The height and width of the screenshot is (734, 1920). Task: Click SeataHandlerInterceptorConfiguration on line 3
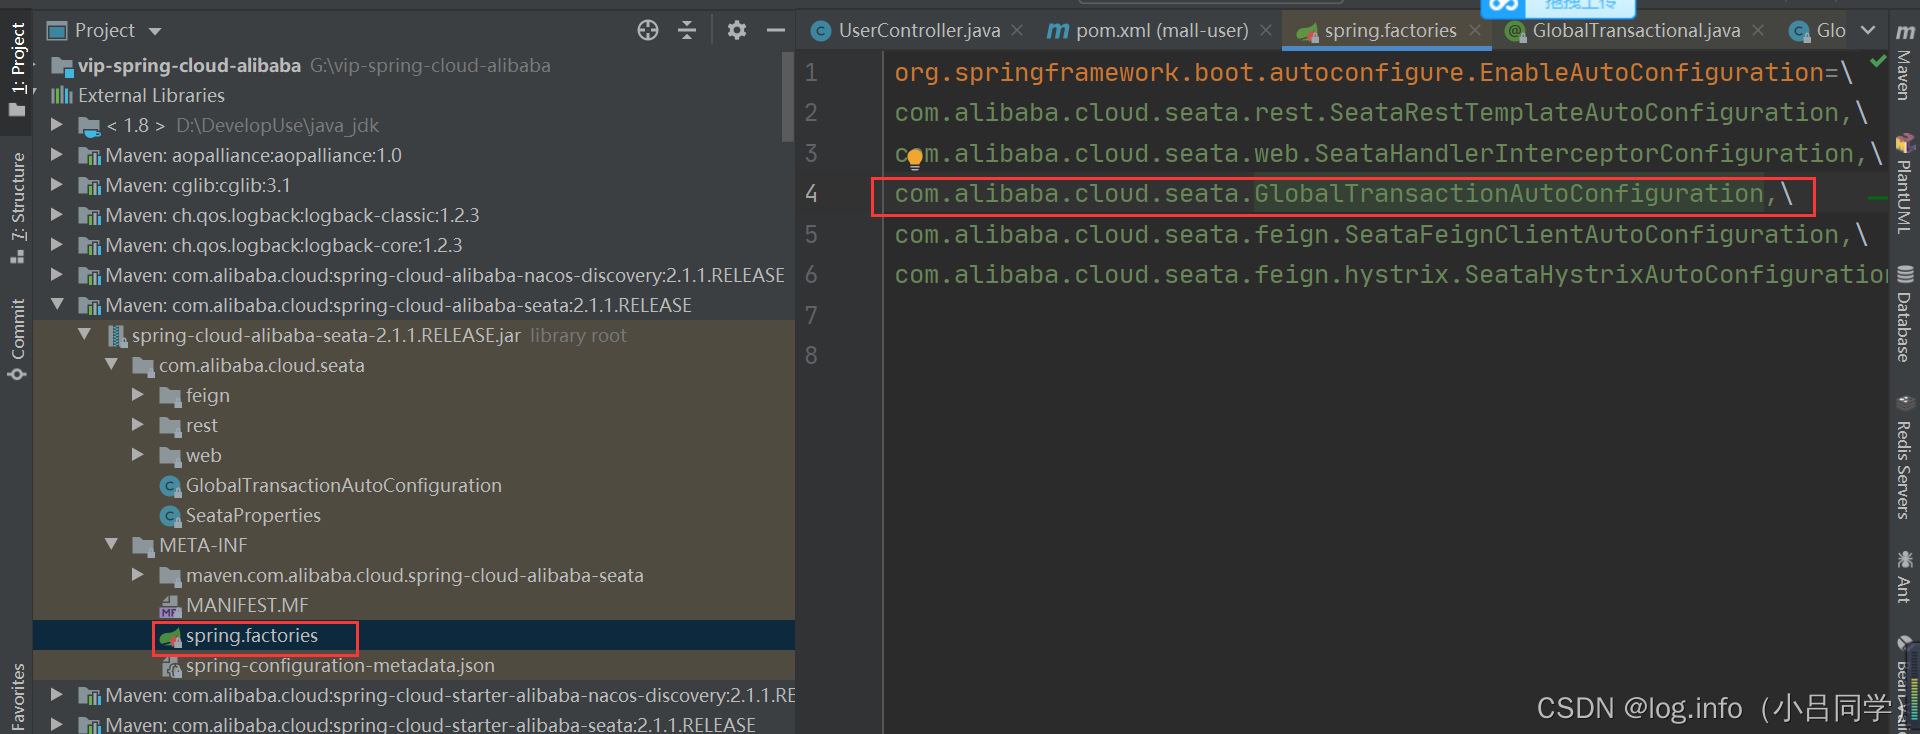1584,153
